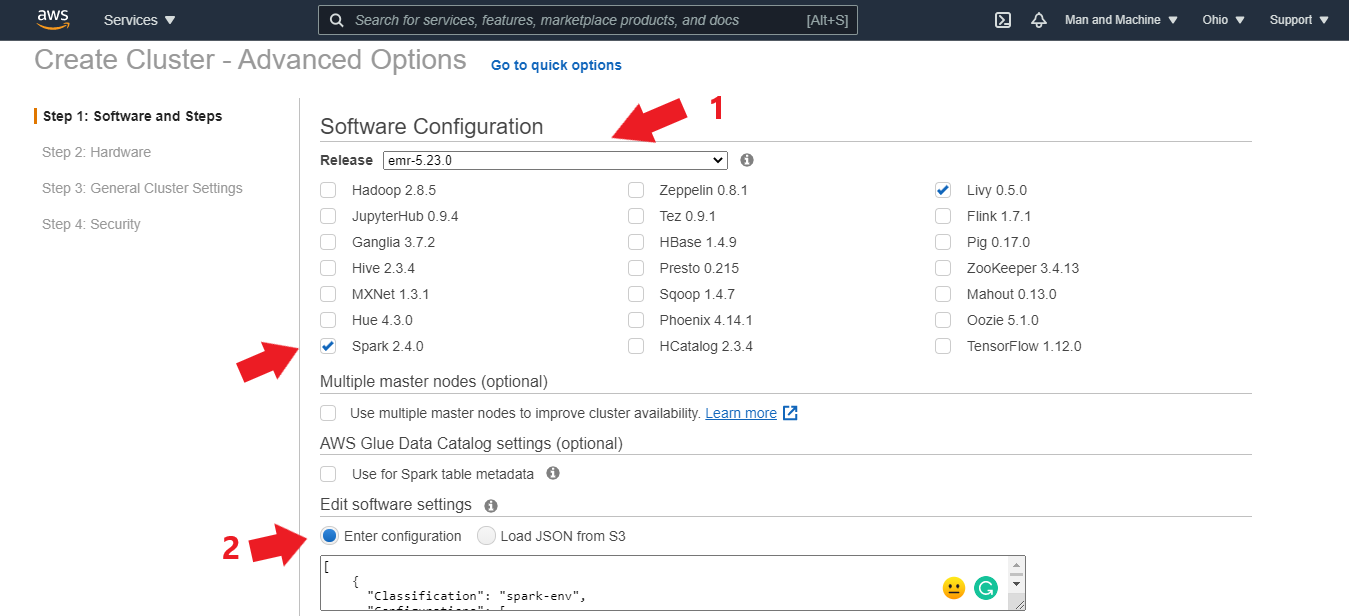This screenshot has height=616, width=1349.
Task: Enable the HCatalog 2.3.4 checkbox
Action: (x=636, y=346)
